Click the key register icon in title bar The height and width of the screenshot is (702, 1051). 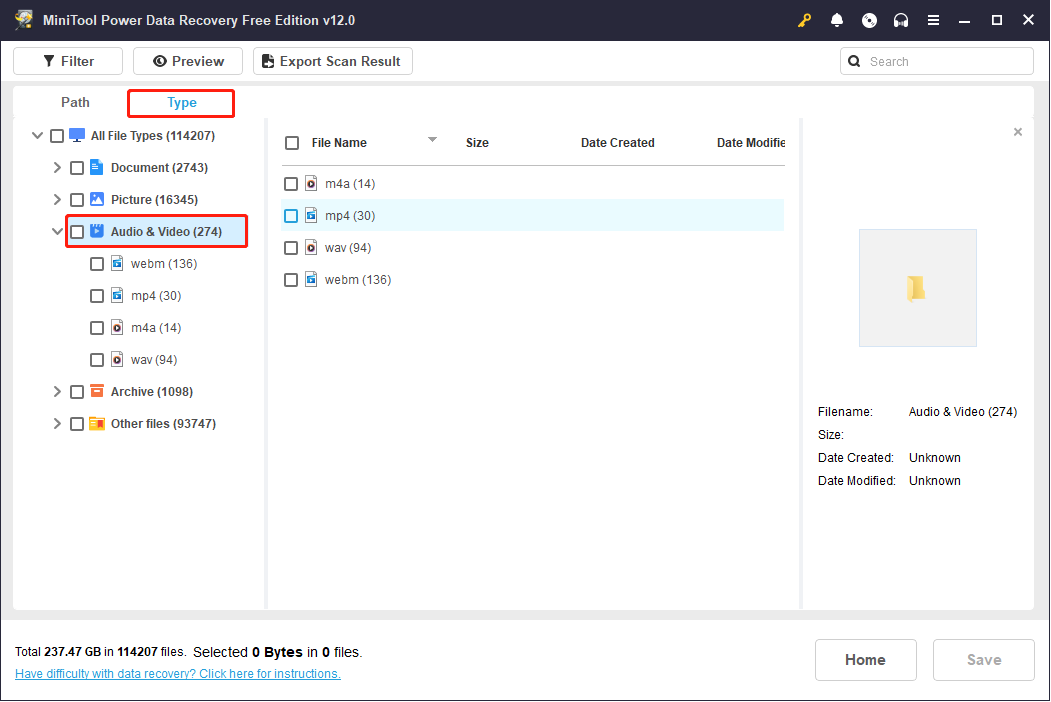(x=805, y=20)
